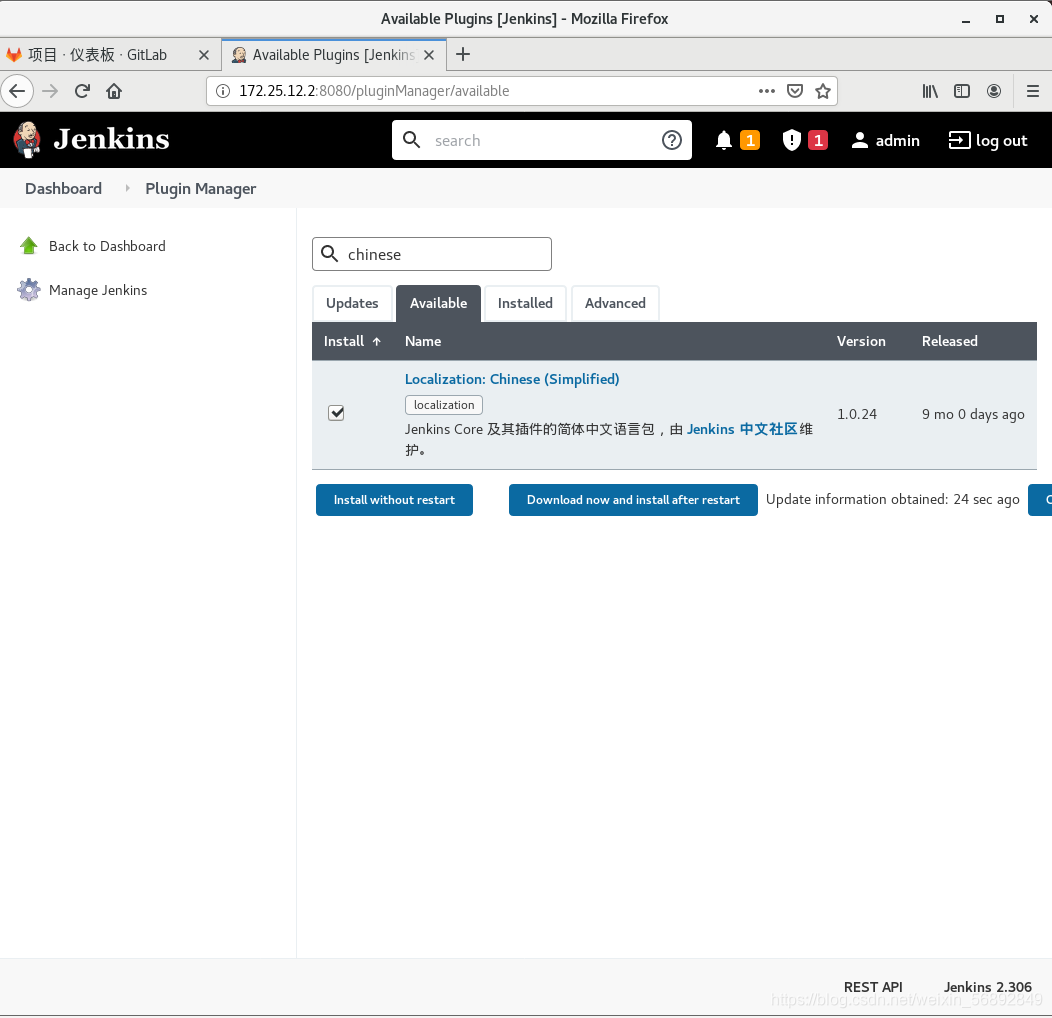The height and width of the screenshot is (1018, 1052).
Task: Click the admin user link
Action: tap(886, 140)
